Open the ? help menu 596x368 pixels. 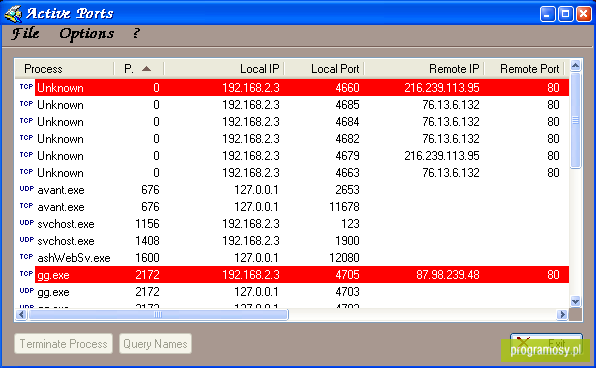click(136, 33)
